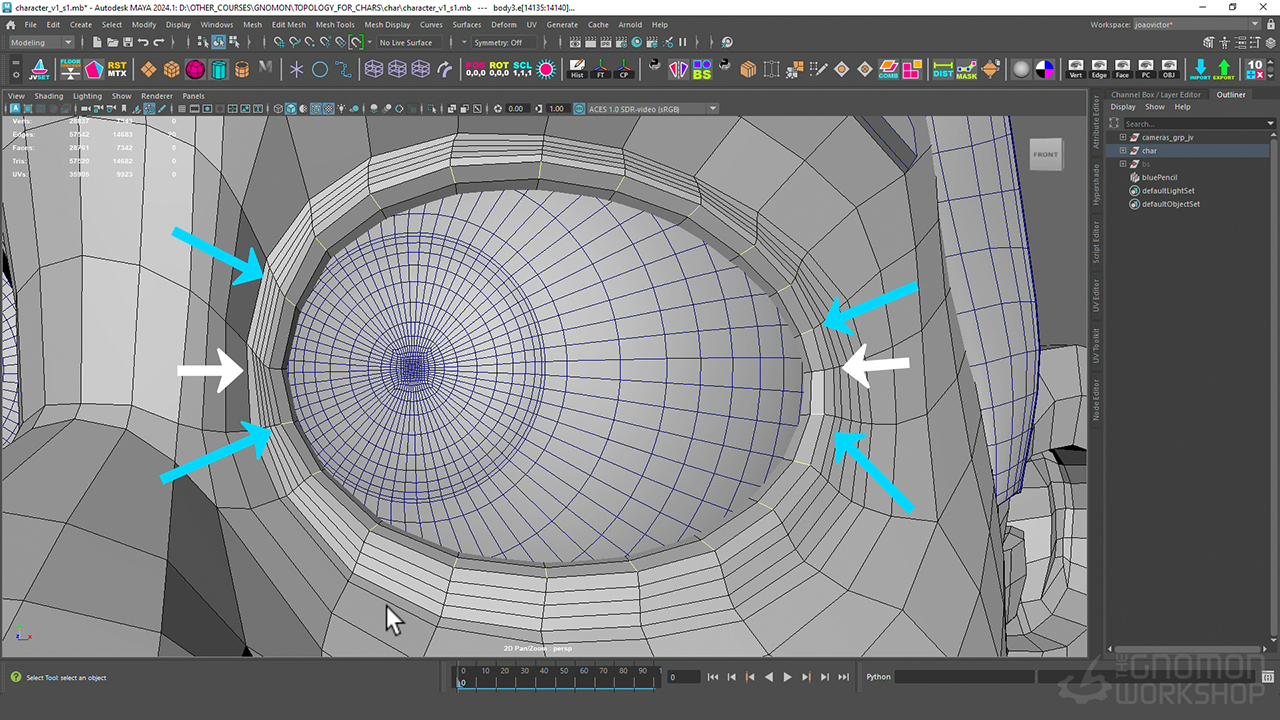The width and height of the screenshot is (1280, 720).
Task: Open the Mesh Tools menu
Action: click(x=335, y=25)
